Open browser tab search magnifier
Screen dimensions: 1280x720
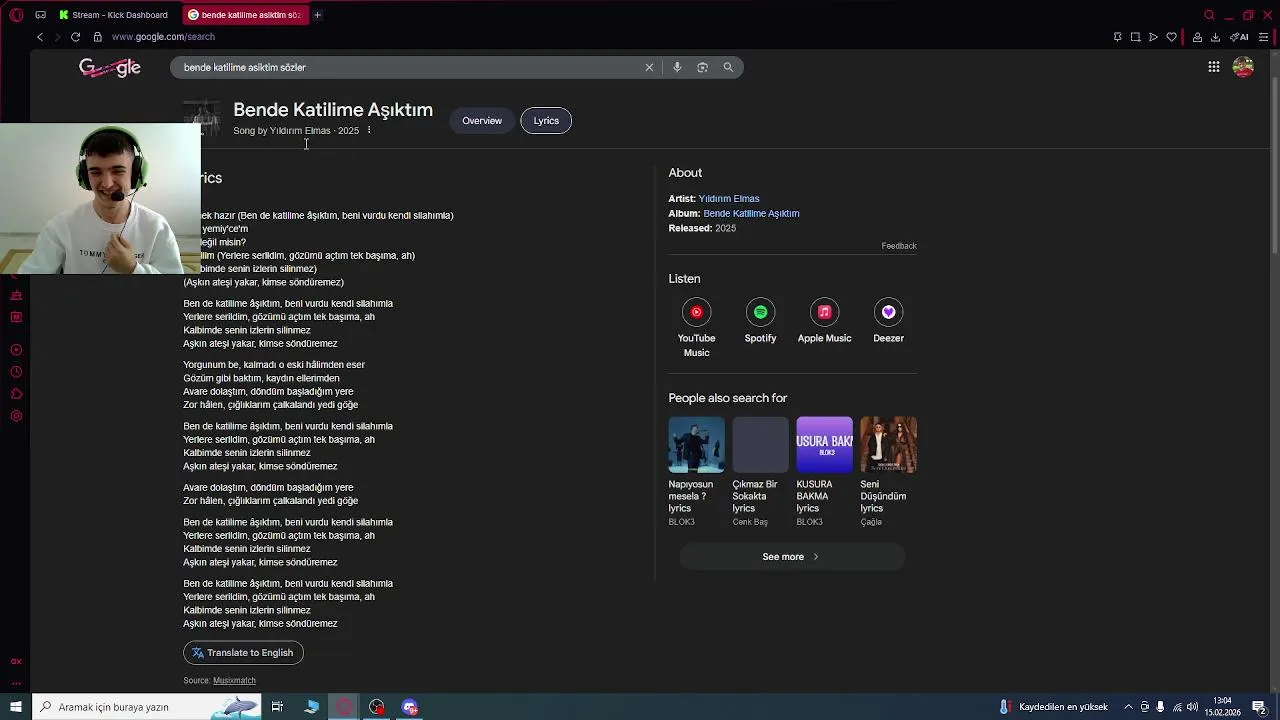coord(1209,15)
